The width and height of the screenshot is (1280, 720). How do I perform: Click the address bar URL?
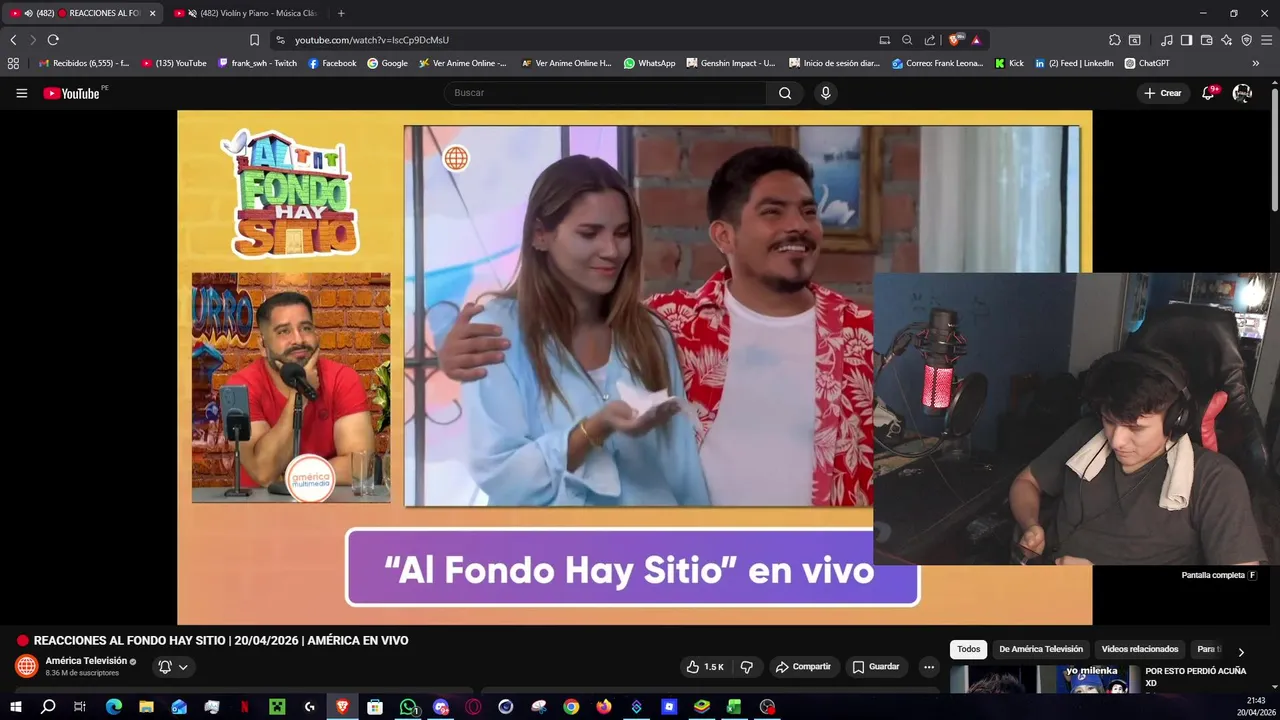pos(372,40)
